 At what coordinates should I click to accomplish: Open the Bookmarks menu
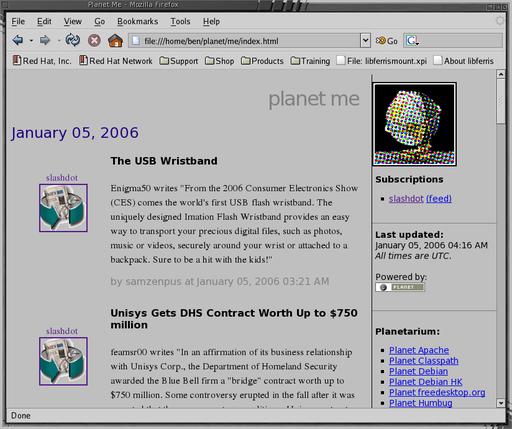click(x=138, y=21)
